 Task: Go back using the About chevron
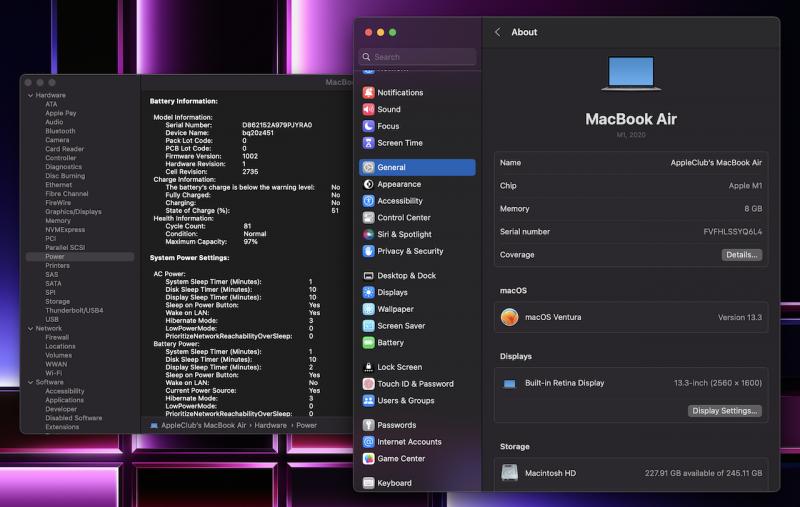[x=497, y=32]
